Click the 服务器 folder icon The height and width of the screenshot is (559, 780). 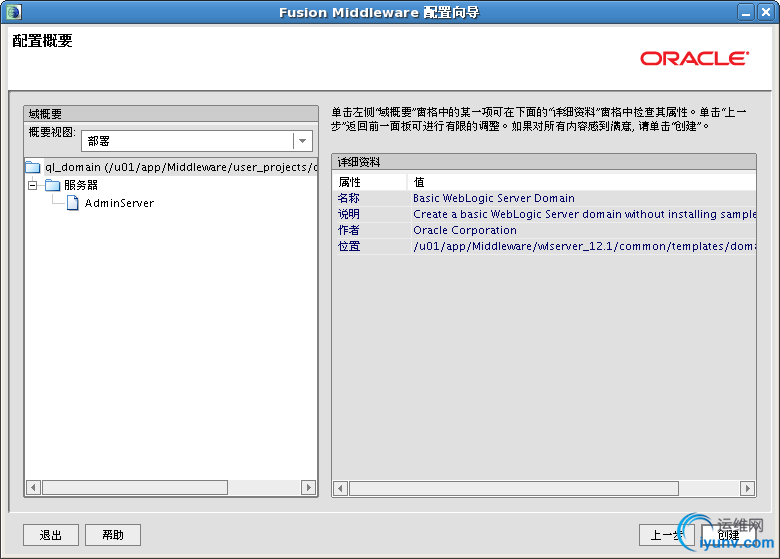point(53,186)
